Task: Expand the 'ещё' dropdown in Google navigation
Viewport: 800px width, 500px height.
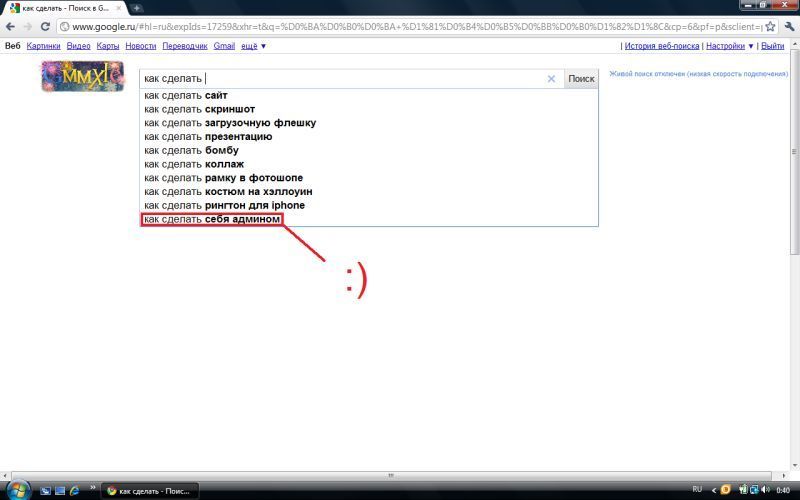Action: pos(254,46)
